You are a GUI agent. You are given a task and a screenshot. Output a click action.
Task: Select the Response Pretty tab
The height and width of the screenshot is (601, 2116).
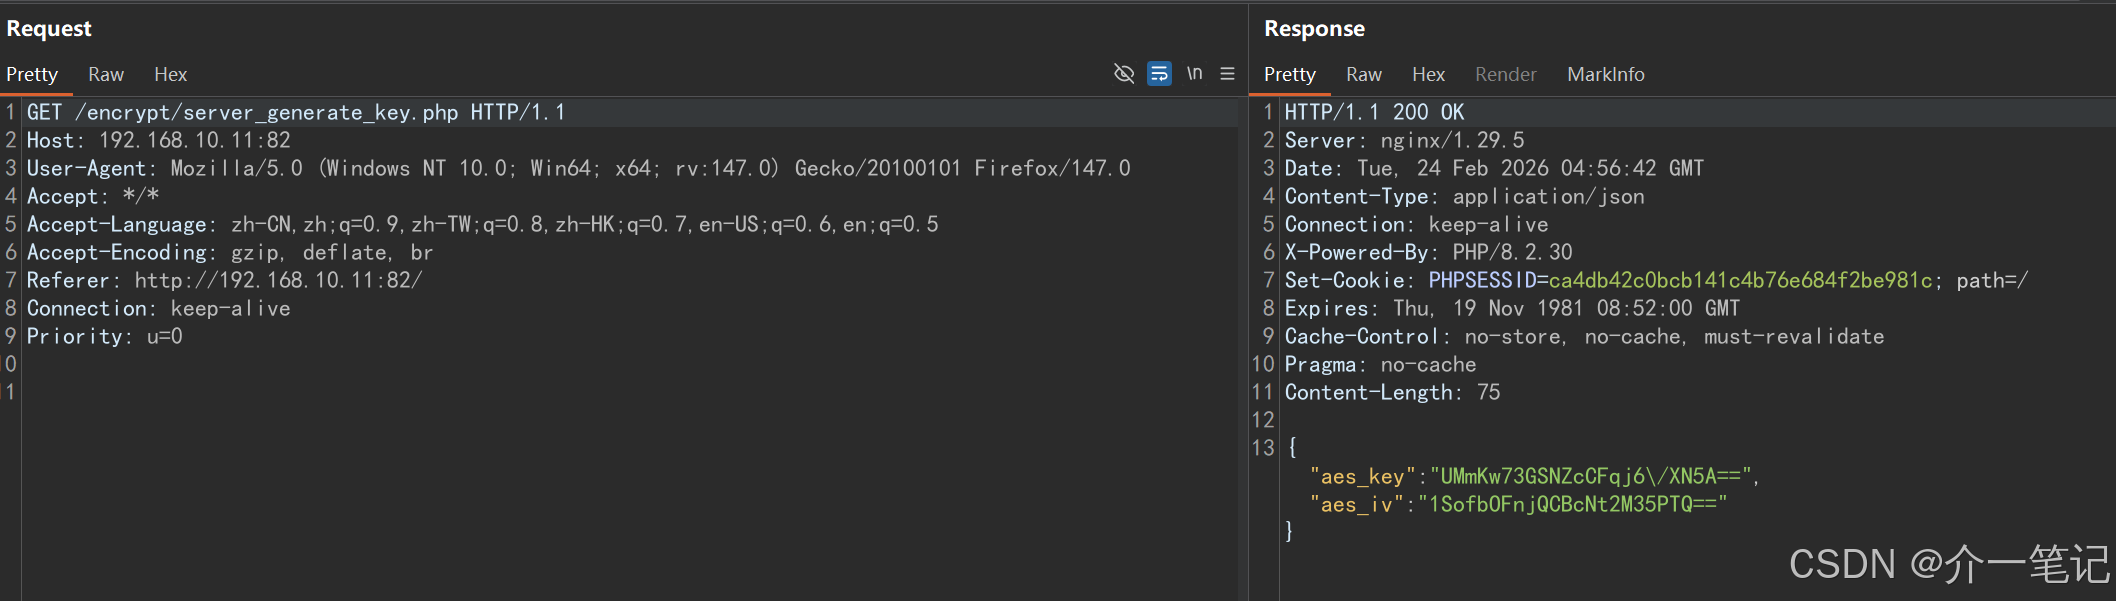(1289, 74)
